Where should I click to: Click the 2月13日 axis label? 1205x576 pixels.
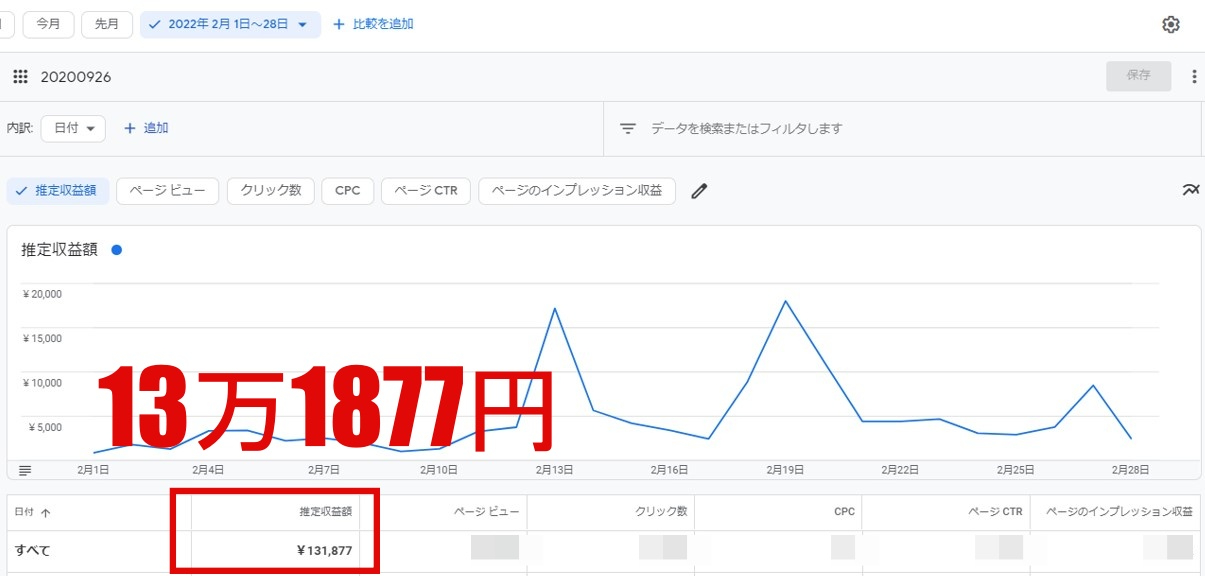coord(554,469)
